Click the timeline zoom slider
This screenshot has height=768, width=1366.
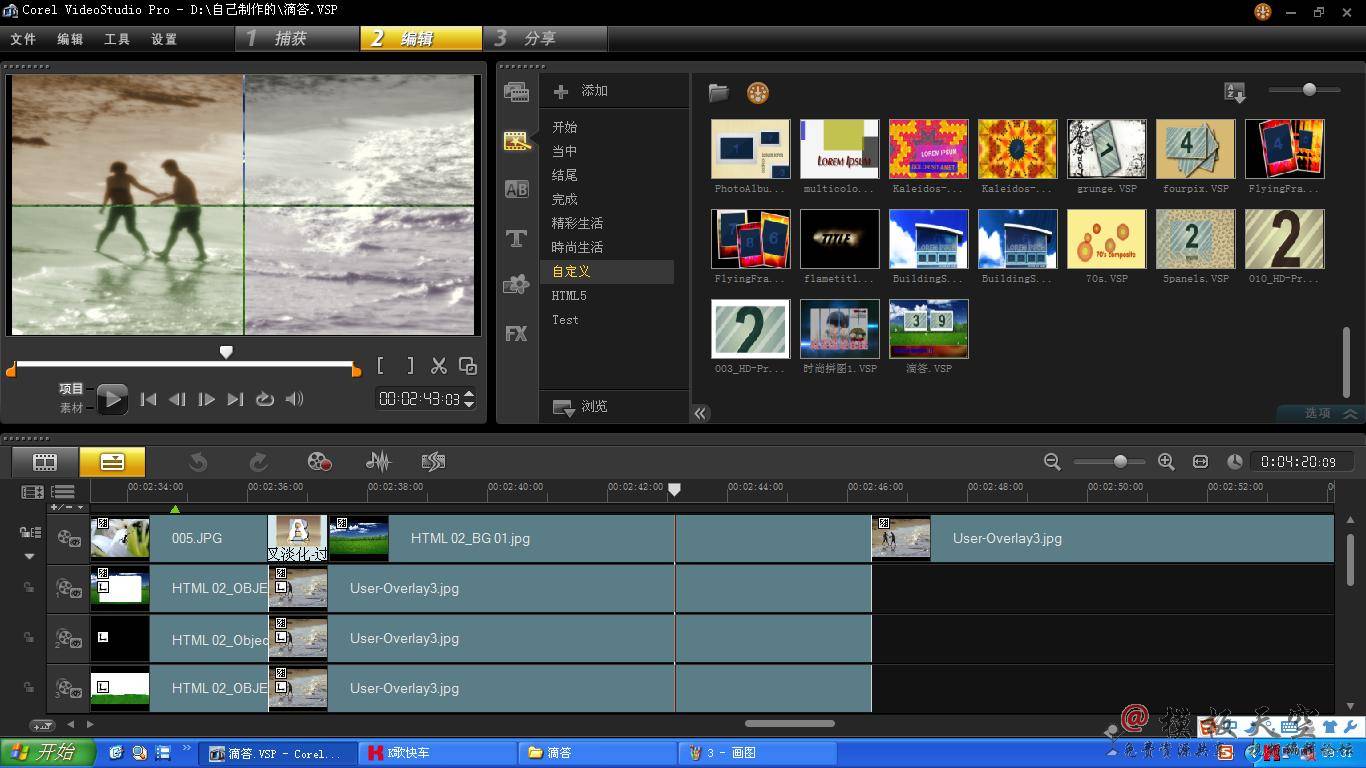coord(1120,461)
